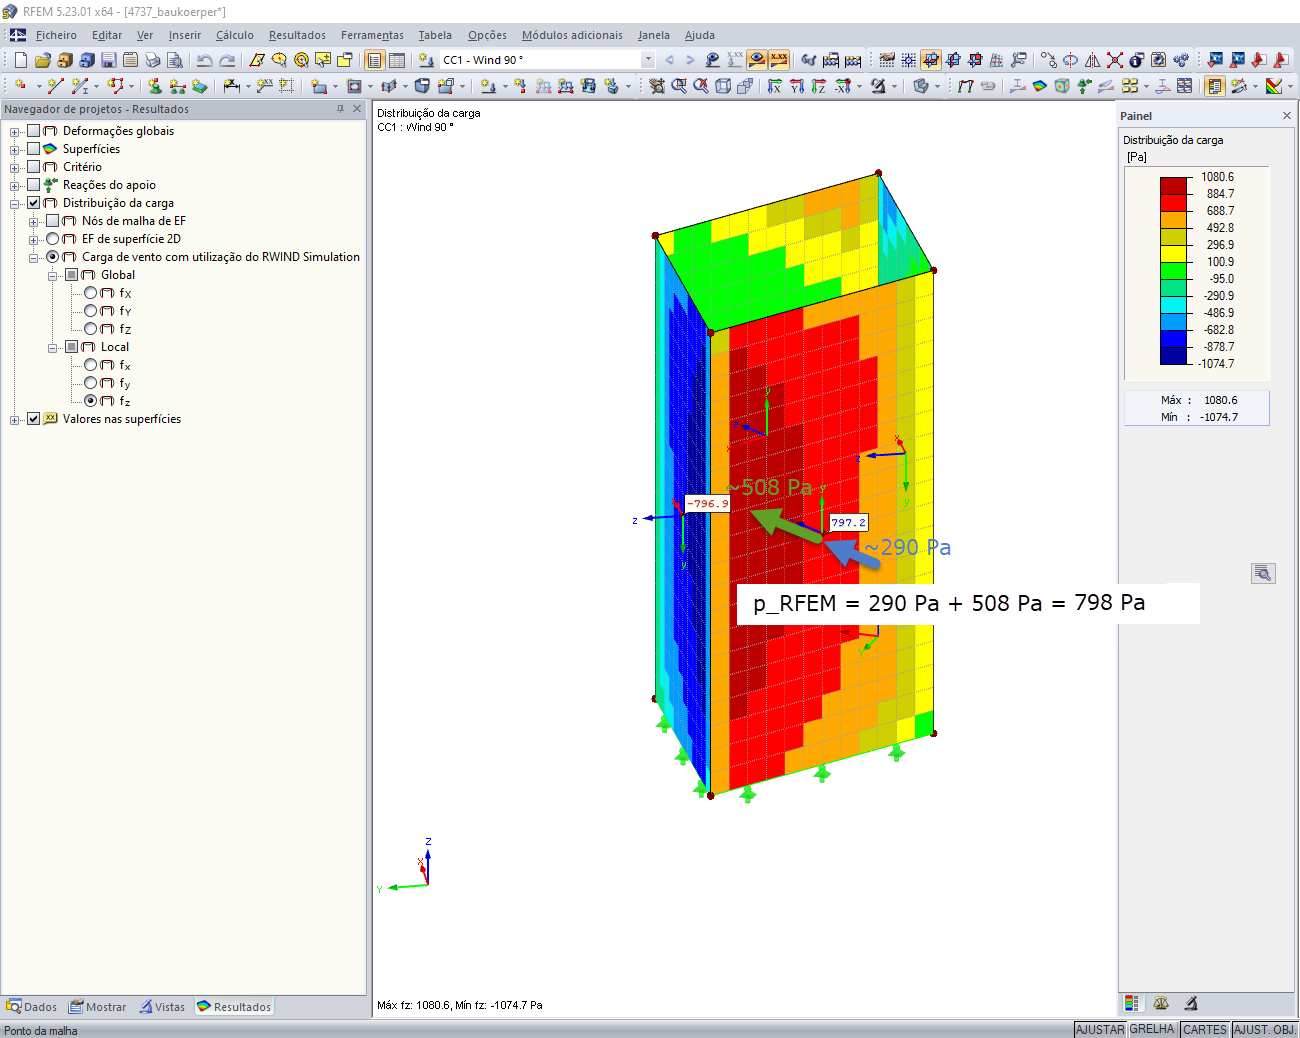Open the Ferramentas menu
Image resolution: width=1300 pixels, height=1038 pixels.
pos(372,35)
